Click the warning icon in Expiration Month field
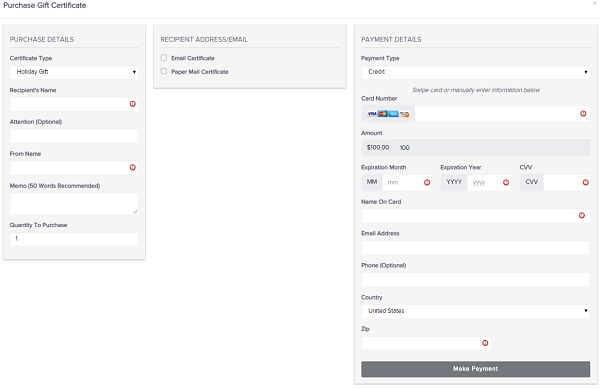Image resolution: width=600 pixels, height=389 pixels. (x=427, y=182)
